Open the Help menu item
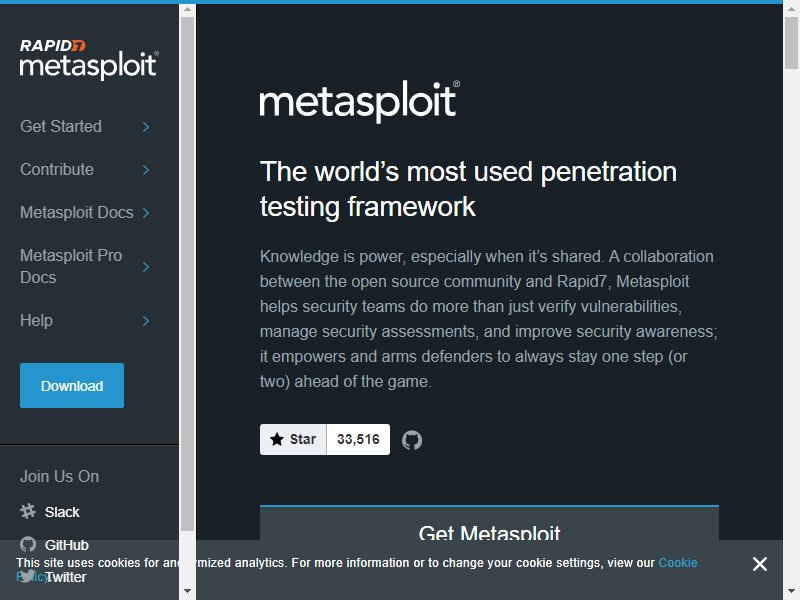Image resolution: width=800 pixels, height=600 pixels. [x=36, y=321]
